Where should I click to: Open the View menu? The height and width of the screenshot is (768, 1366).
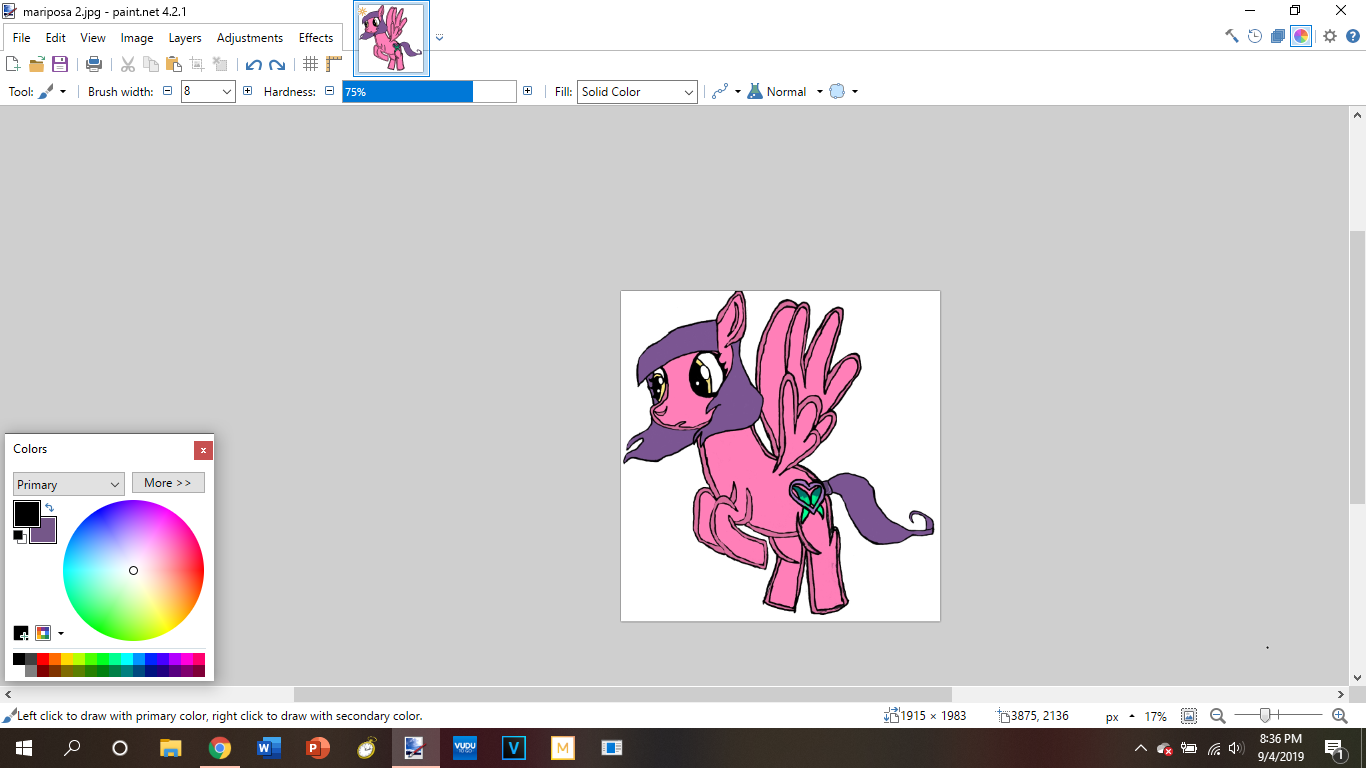pyautogui.click(x=93, y=38)
